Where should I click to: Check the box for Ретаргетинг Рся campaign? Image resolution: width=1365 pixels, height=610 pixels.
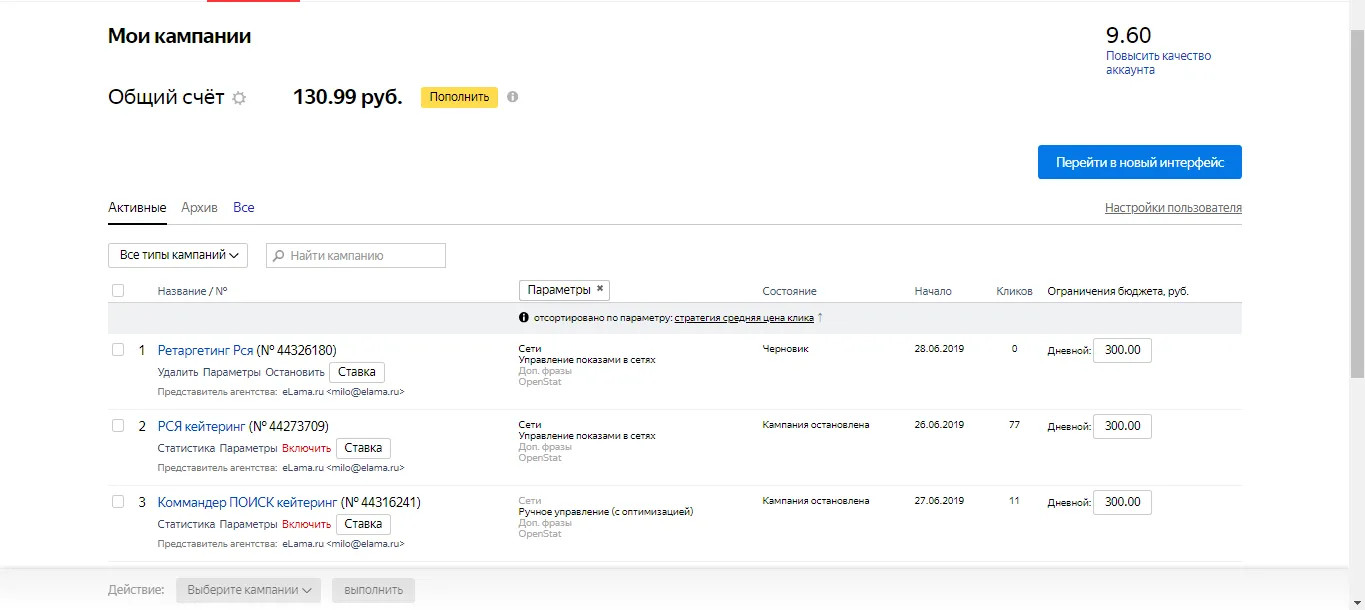pos(118,350)
